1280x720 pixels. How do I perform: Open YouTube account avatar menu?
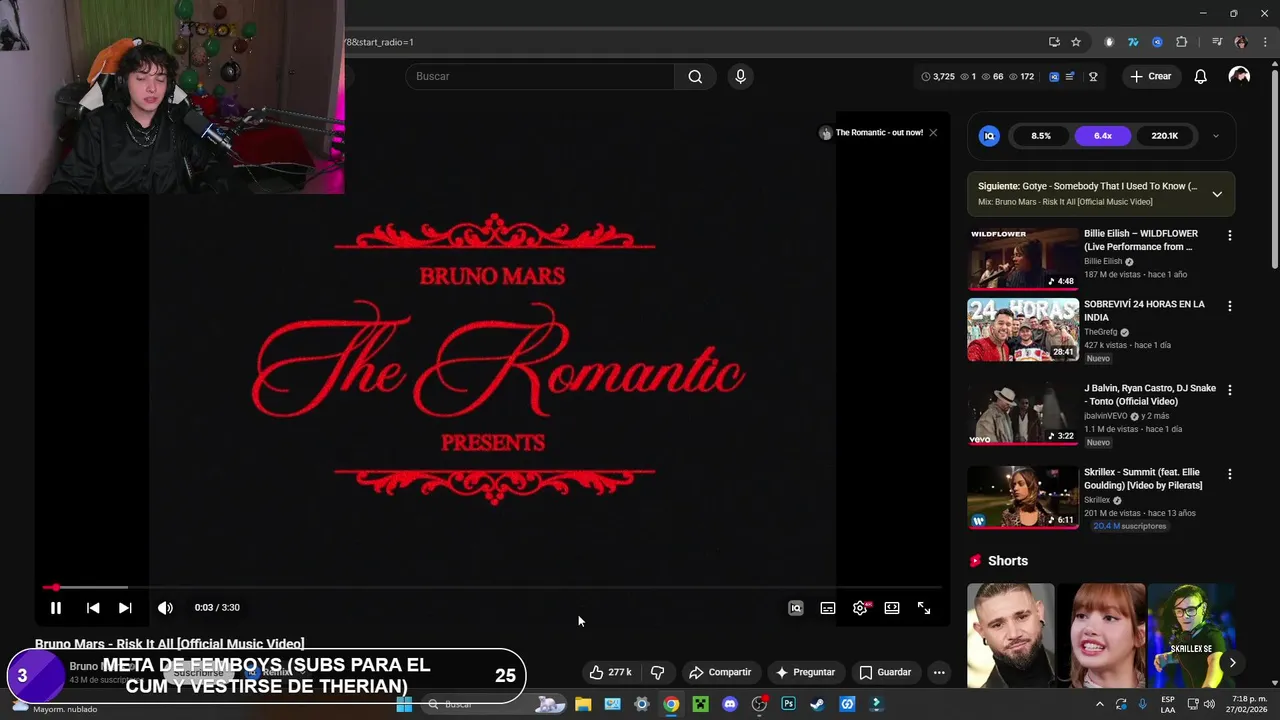coord(1239,77)
